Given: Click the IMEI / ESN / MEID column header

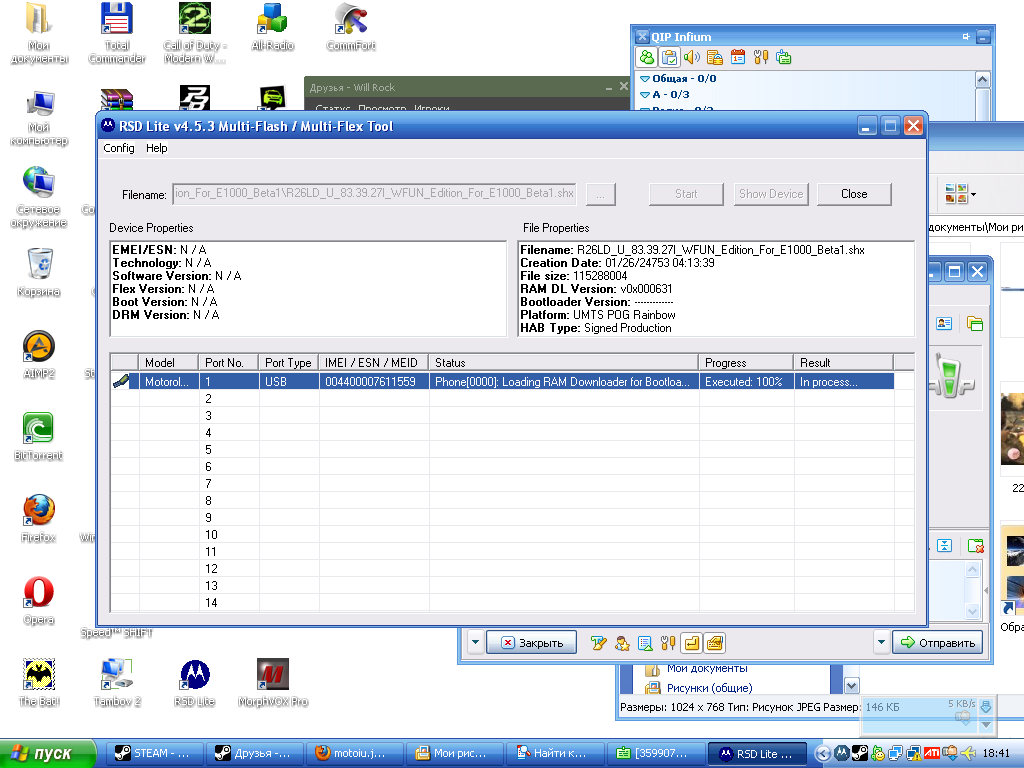Looking at the screenshot, I should click(x=374, y=362).
